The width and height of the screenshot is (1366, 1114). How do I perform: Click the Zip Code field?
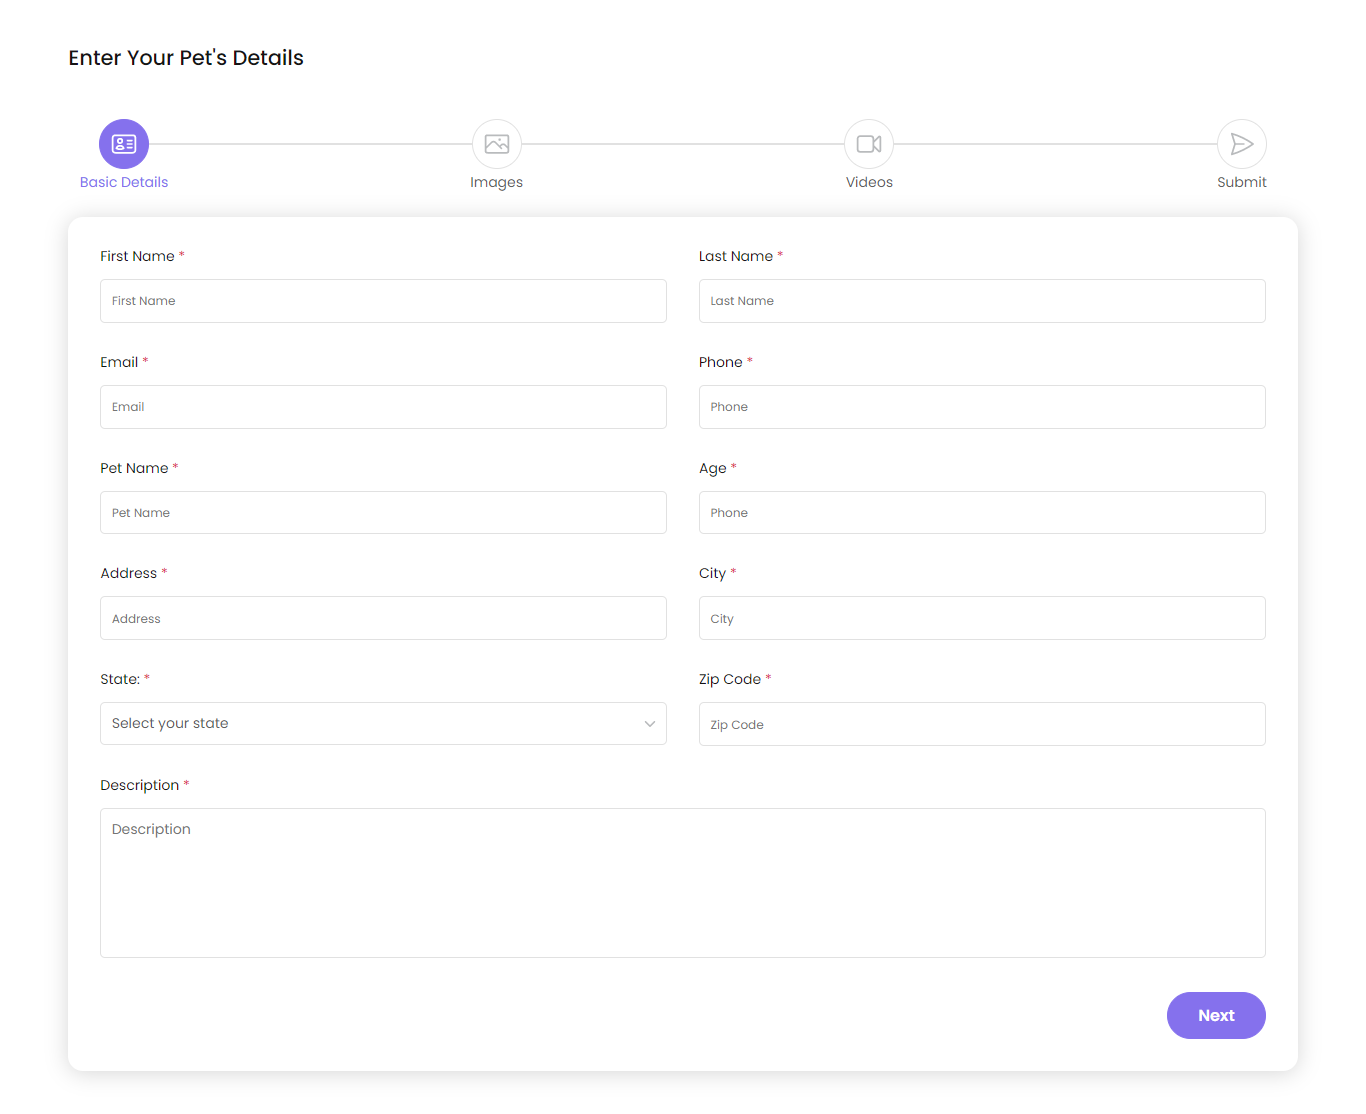point(982,724)
